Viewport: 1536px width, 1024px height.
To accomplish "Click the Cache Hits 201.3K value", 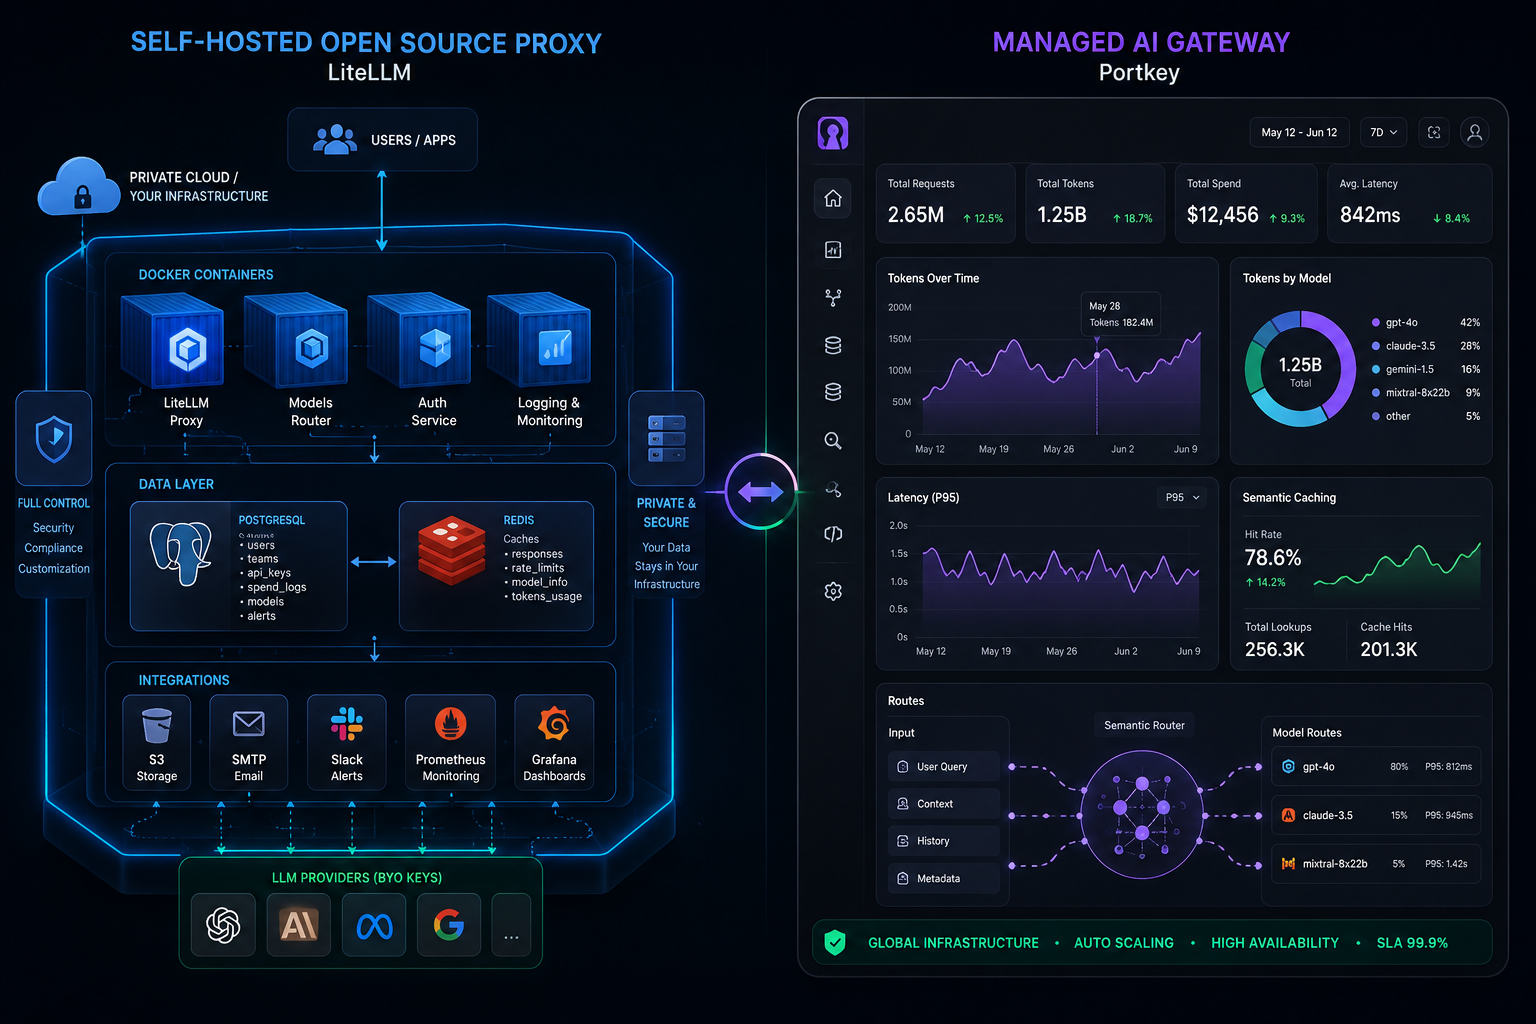I will pyautogui.click(x=1388, y=650).
